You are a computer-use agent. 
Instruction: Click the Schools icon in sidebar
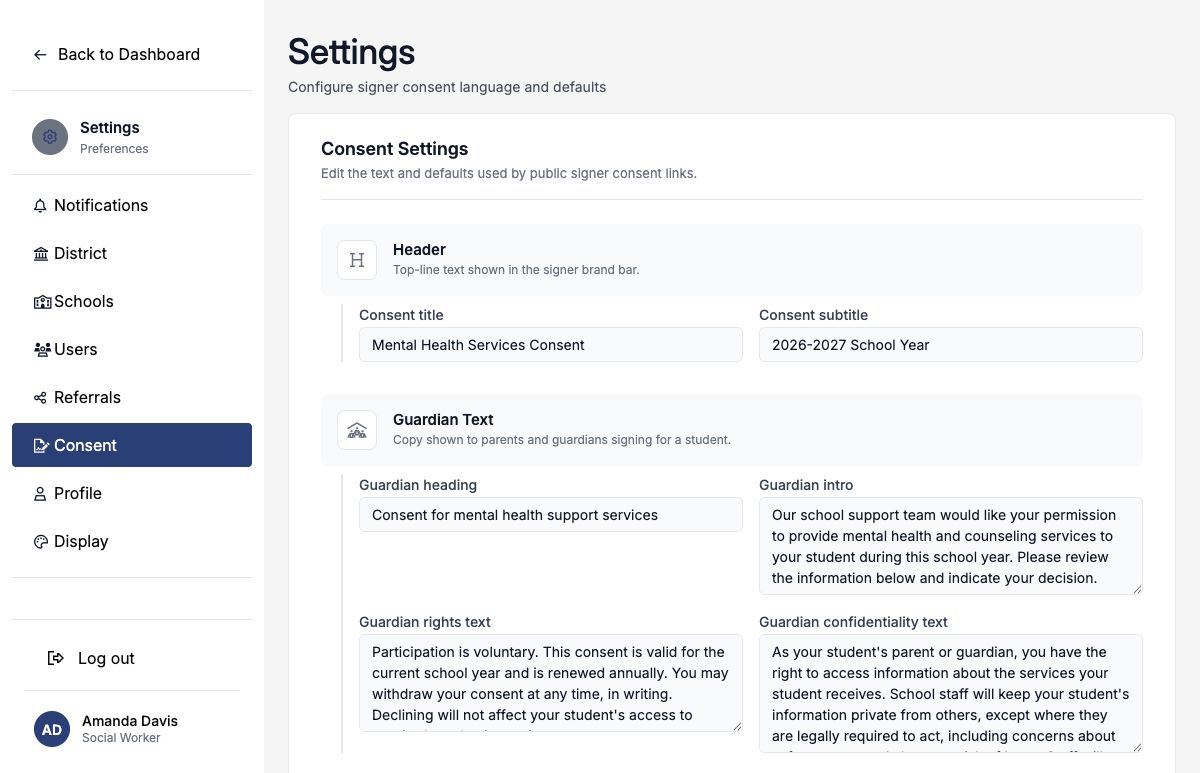tap(42, 302)
